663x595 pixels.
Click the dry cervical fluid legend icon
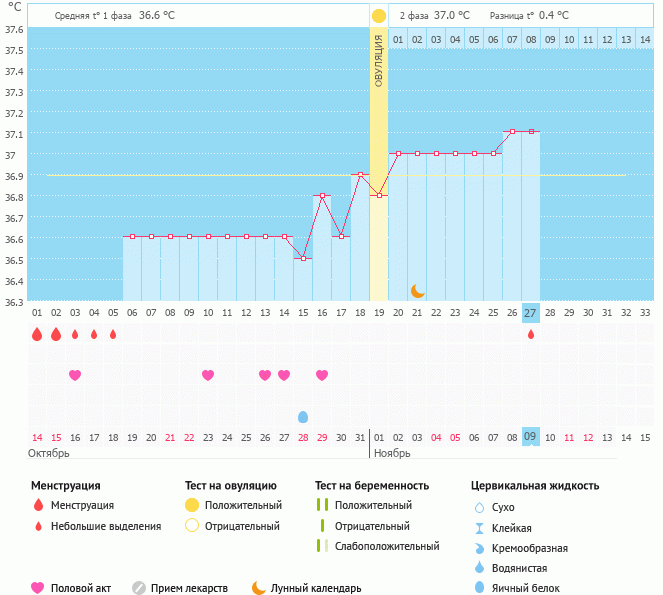(480, 508)
